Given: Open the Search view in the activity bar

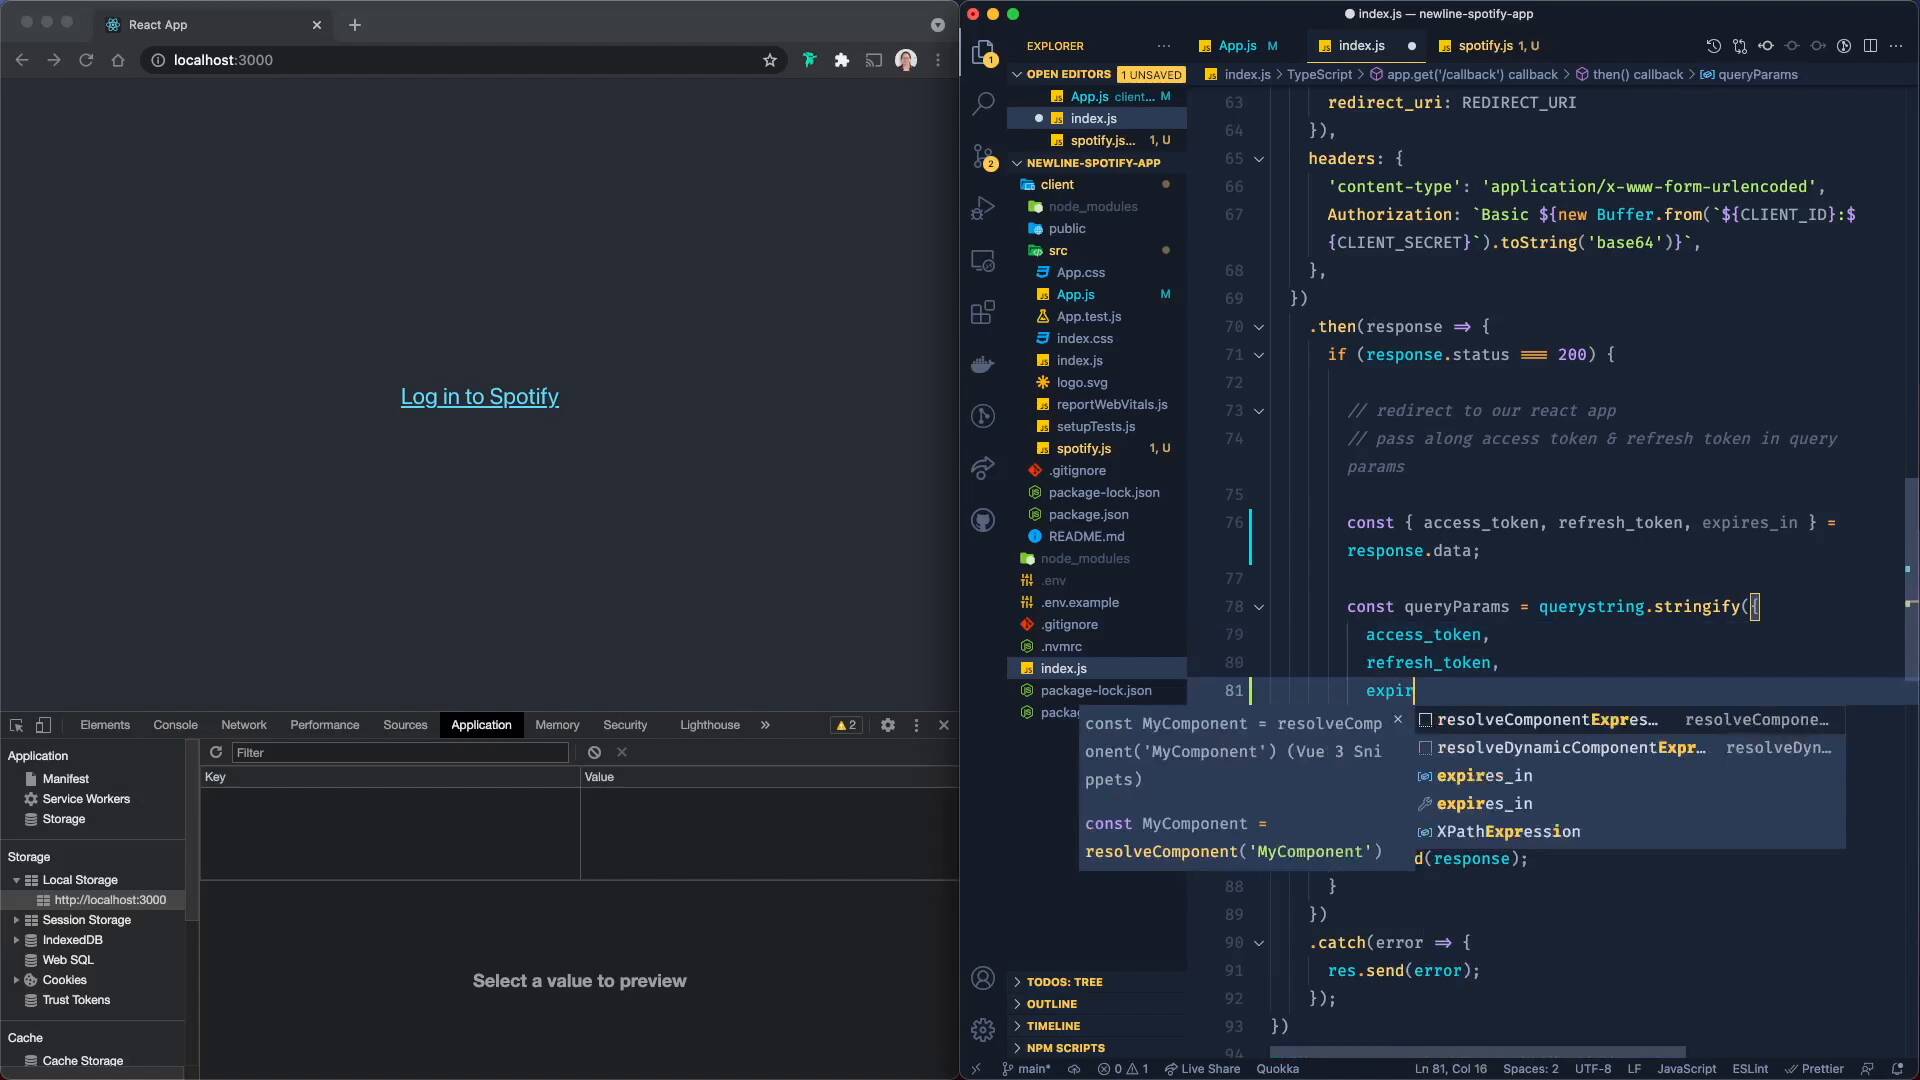Looking at the screenshot, I should tap(985, 103).
